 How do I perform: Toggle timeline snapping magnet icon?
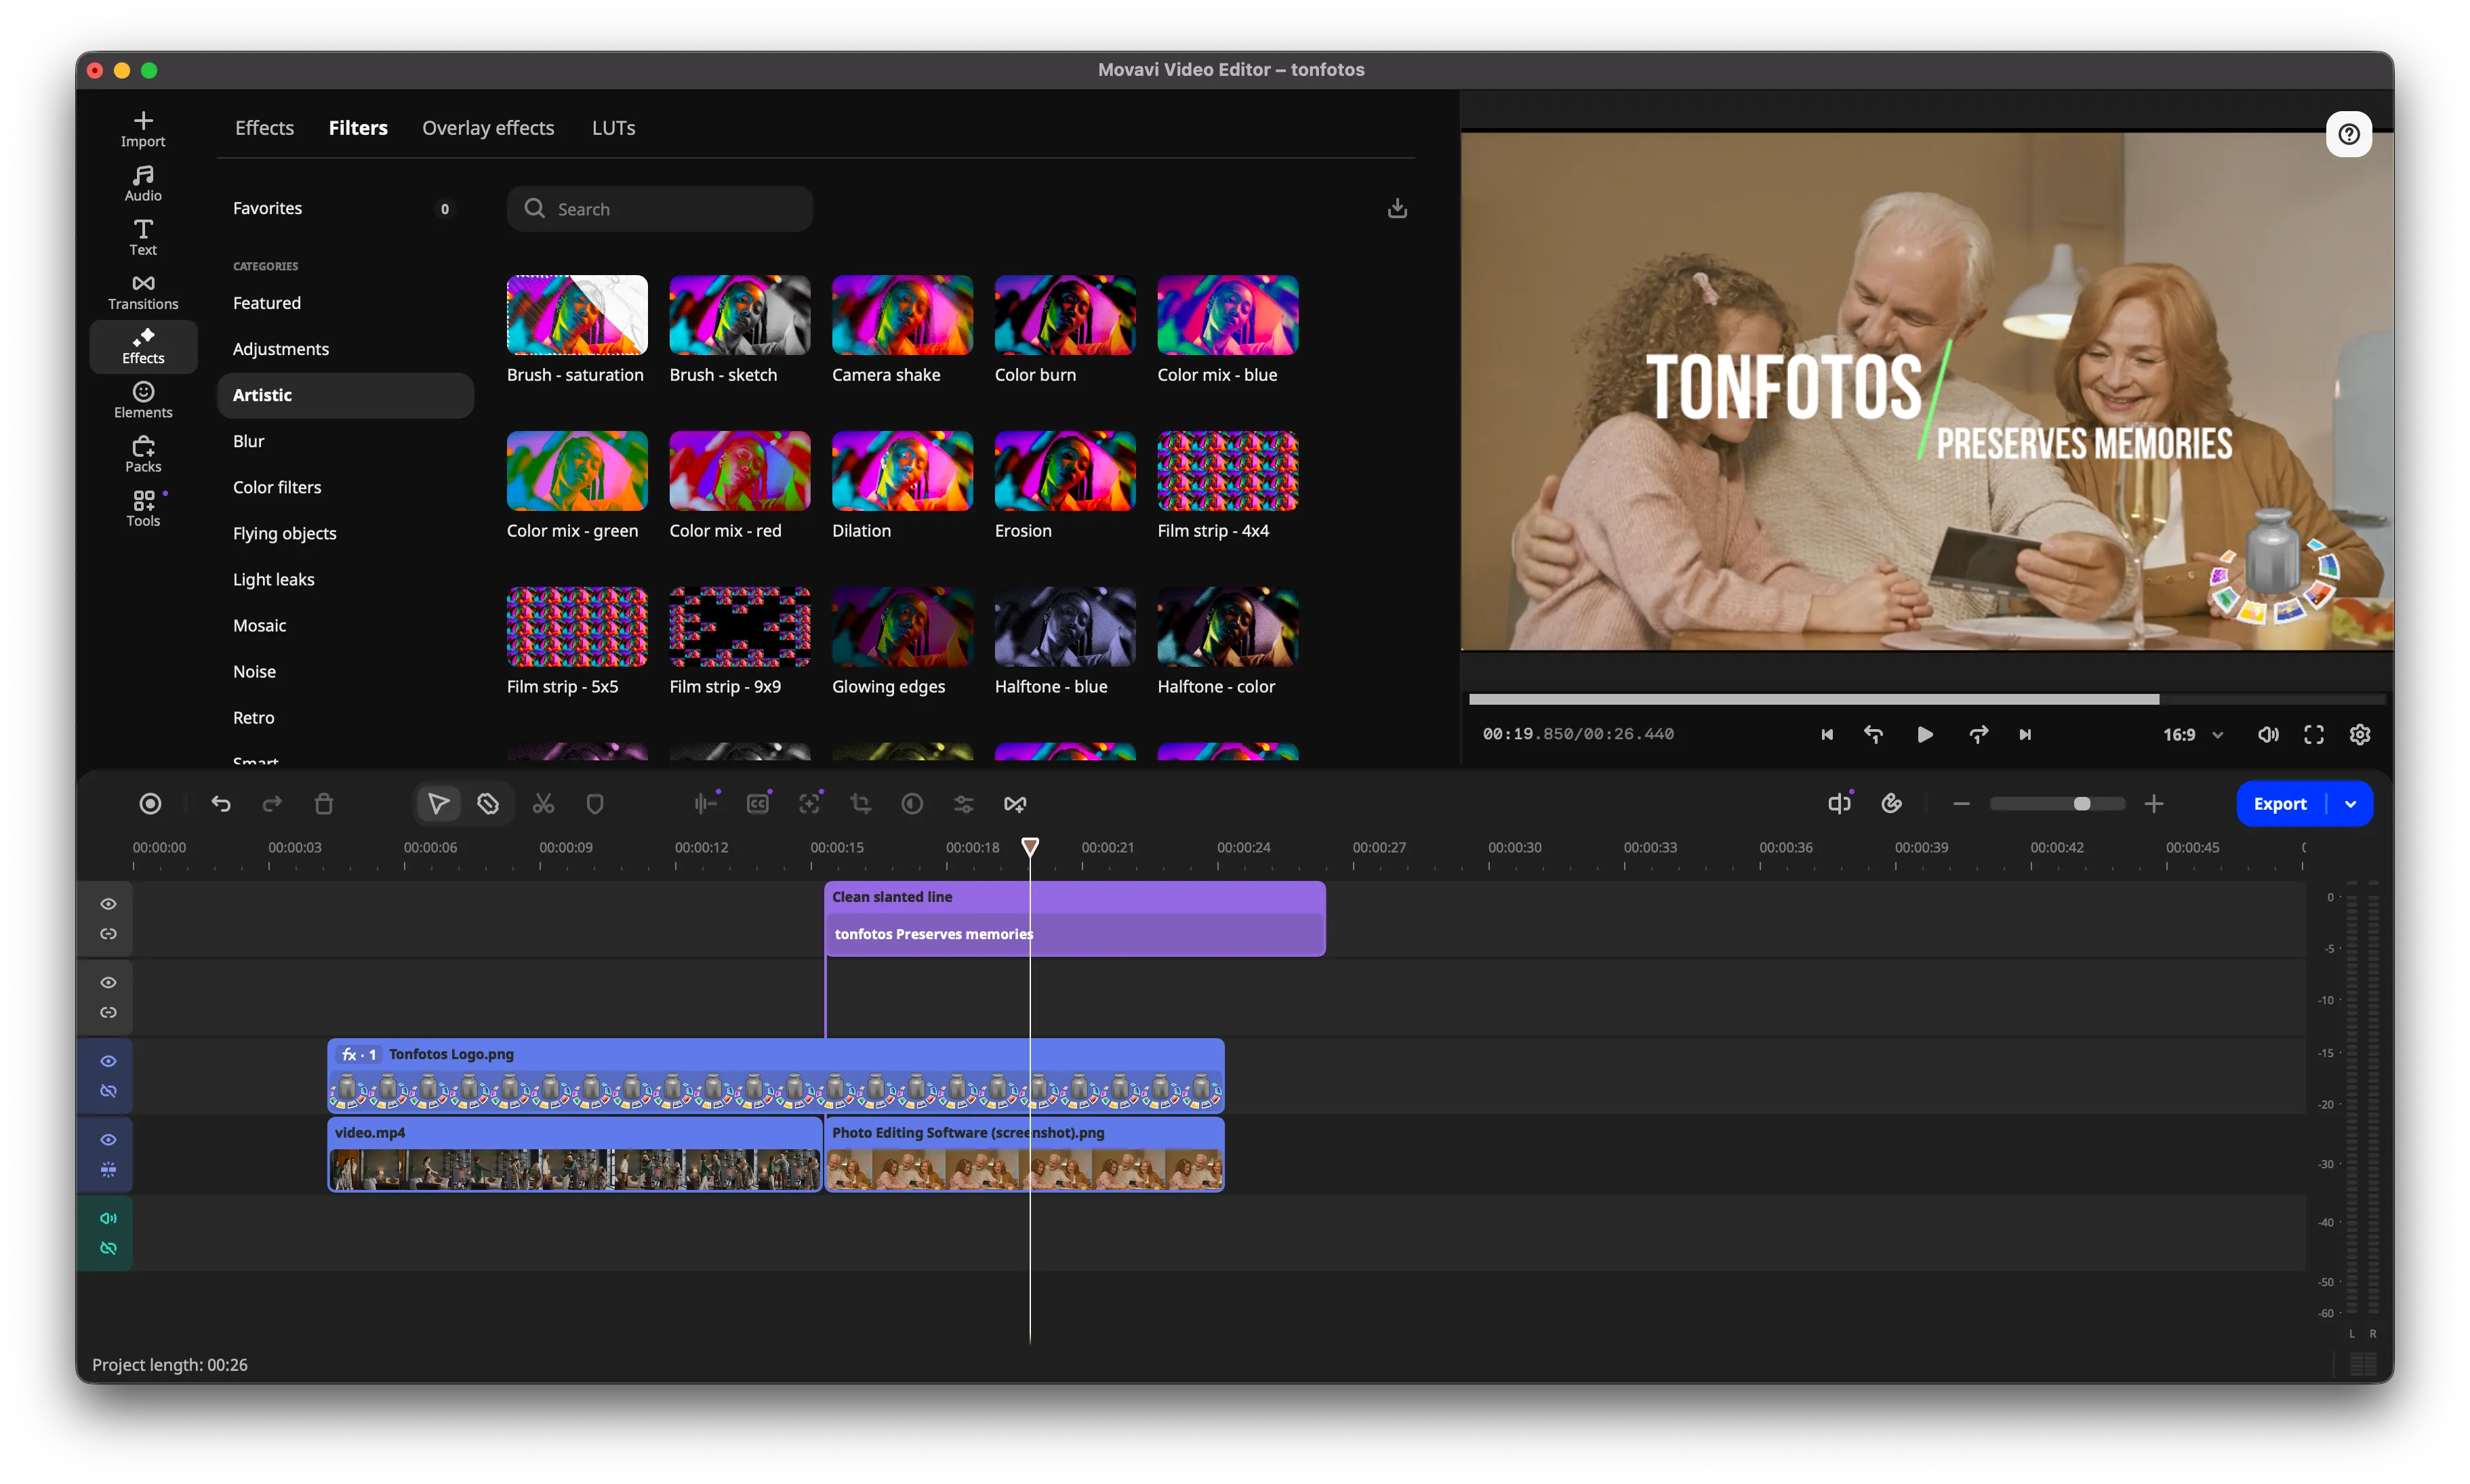pos(1891,804)
